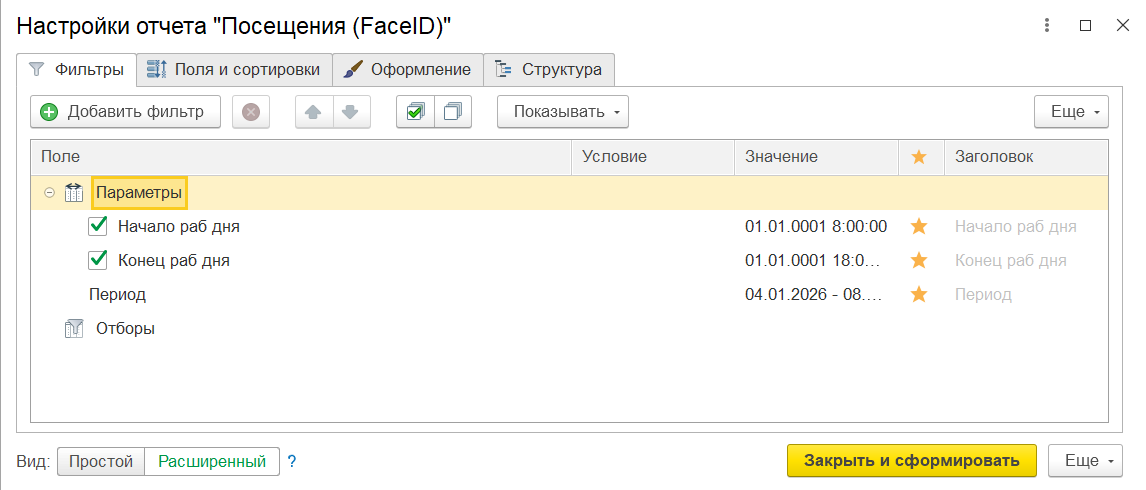Click the check all items icon

tap(415, 112)
